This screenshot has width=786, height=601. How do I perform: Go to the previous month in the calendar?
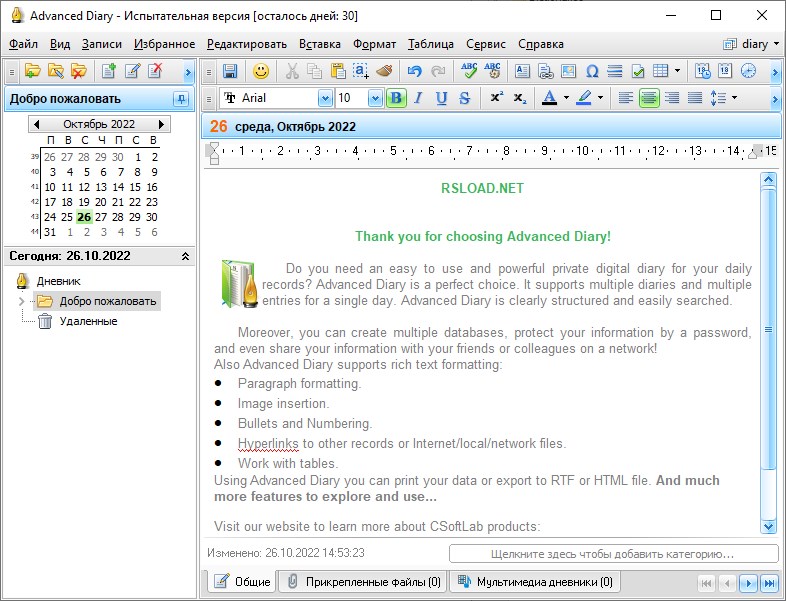point(36,124)
